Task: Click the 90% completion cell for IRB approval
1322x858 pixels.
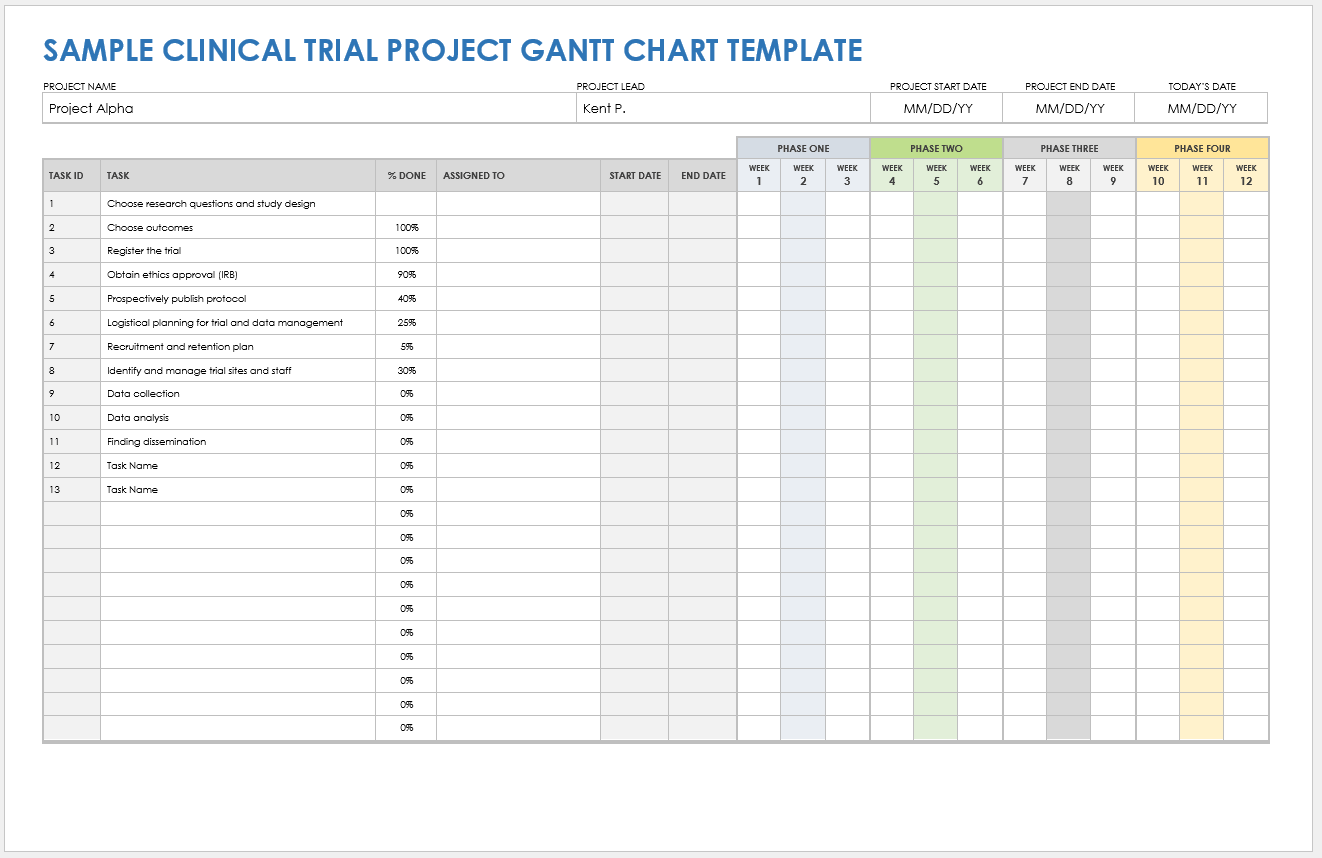Action: [x=405, y=274]
